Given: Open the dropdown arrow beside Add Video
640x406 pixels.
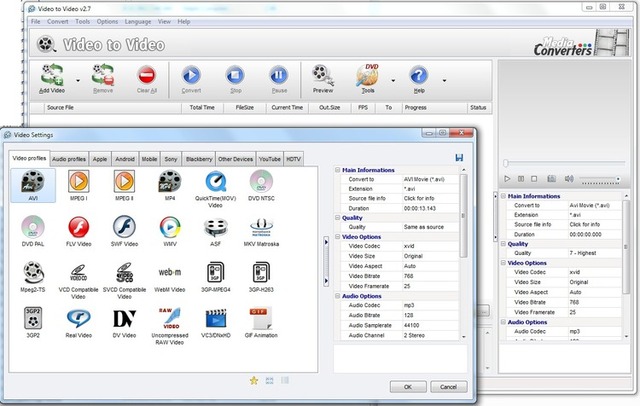Looking at the screenshot, I should [78, 80].
